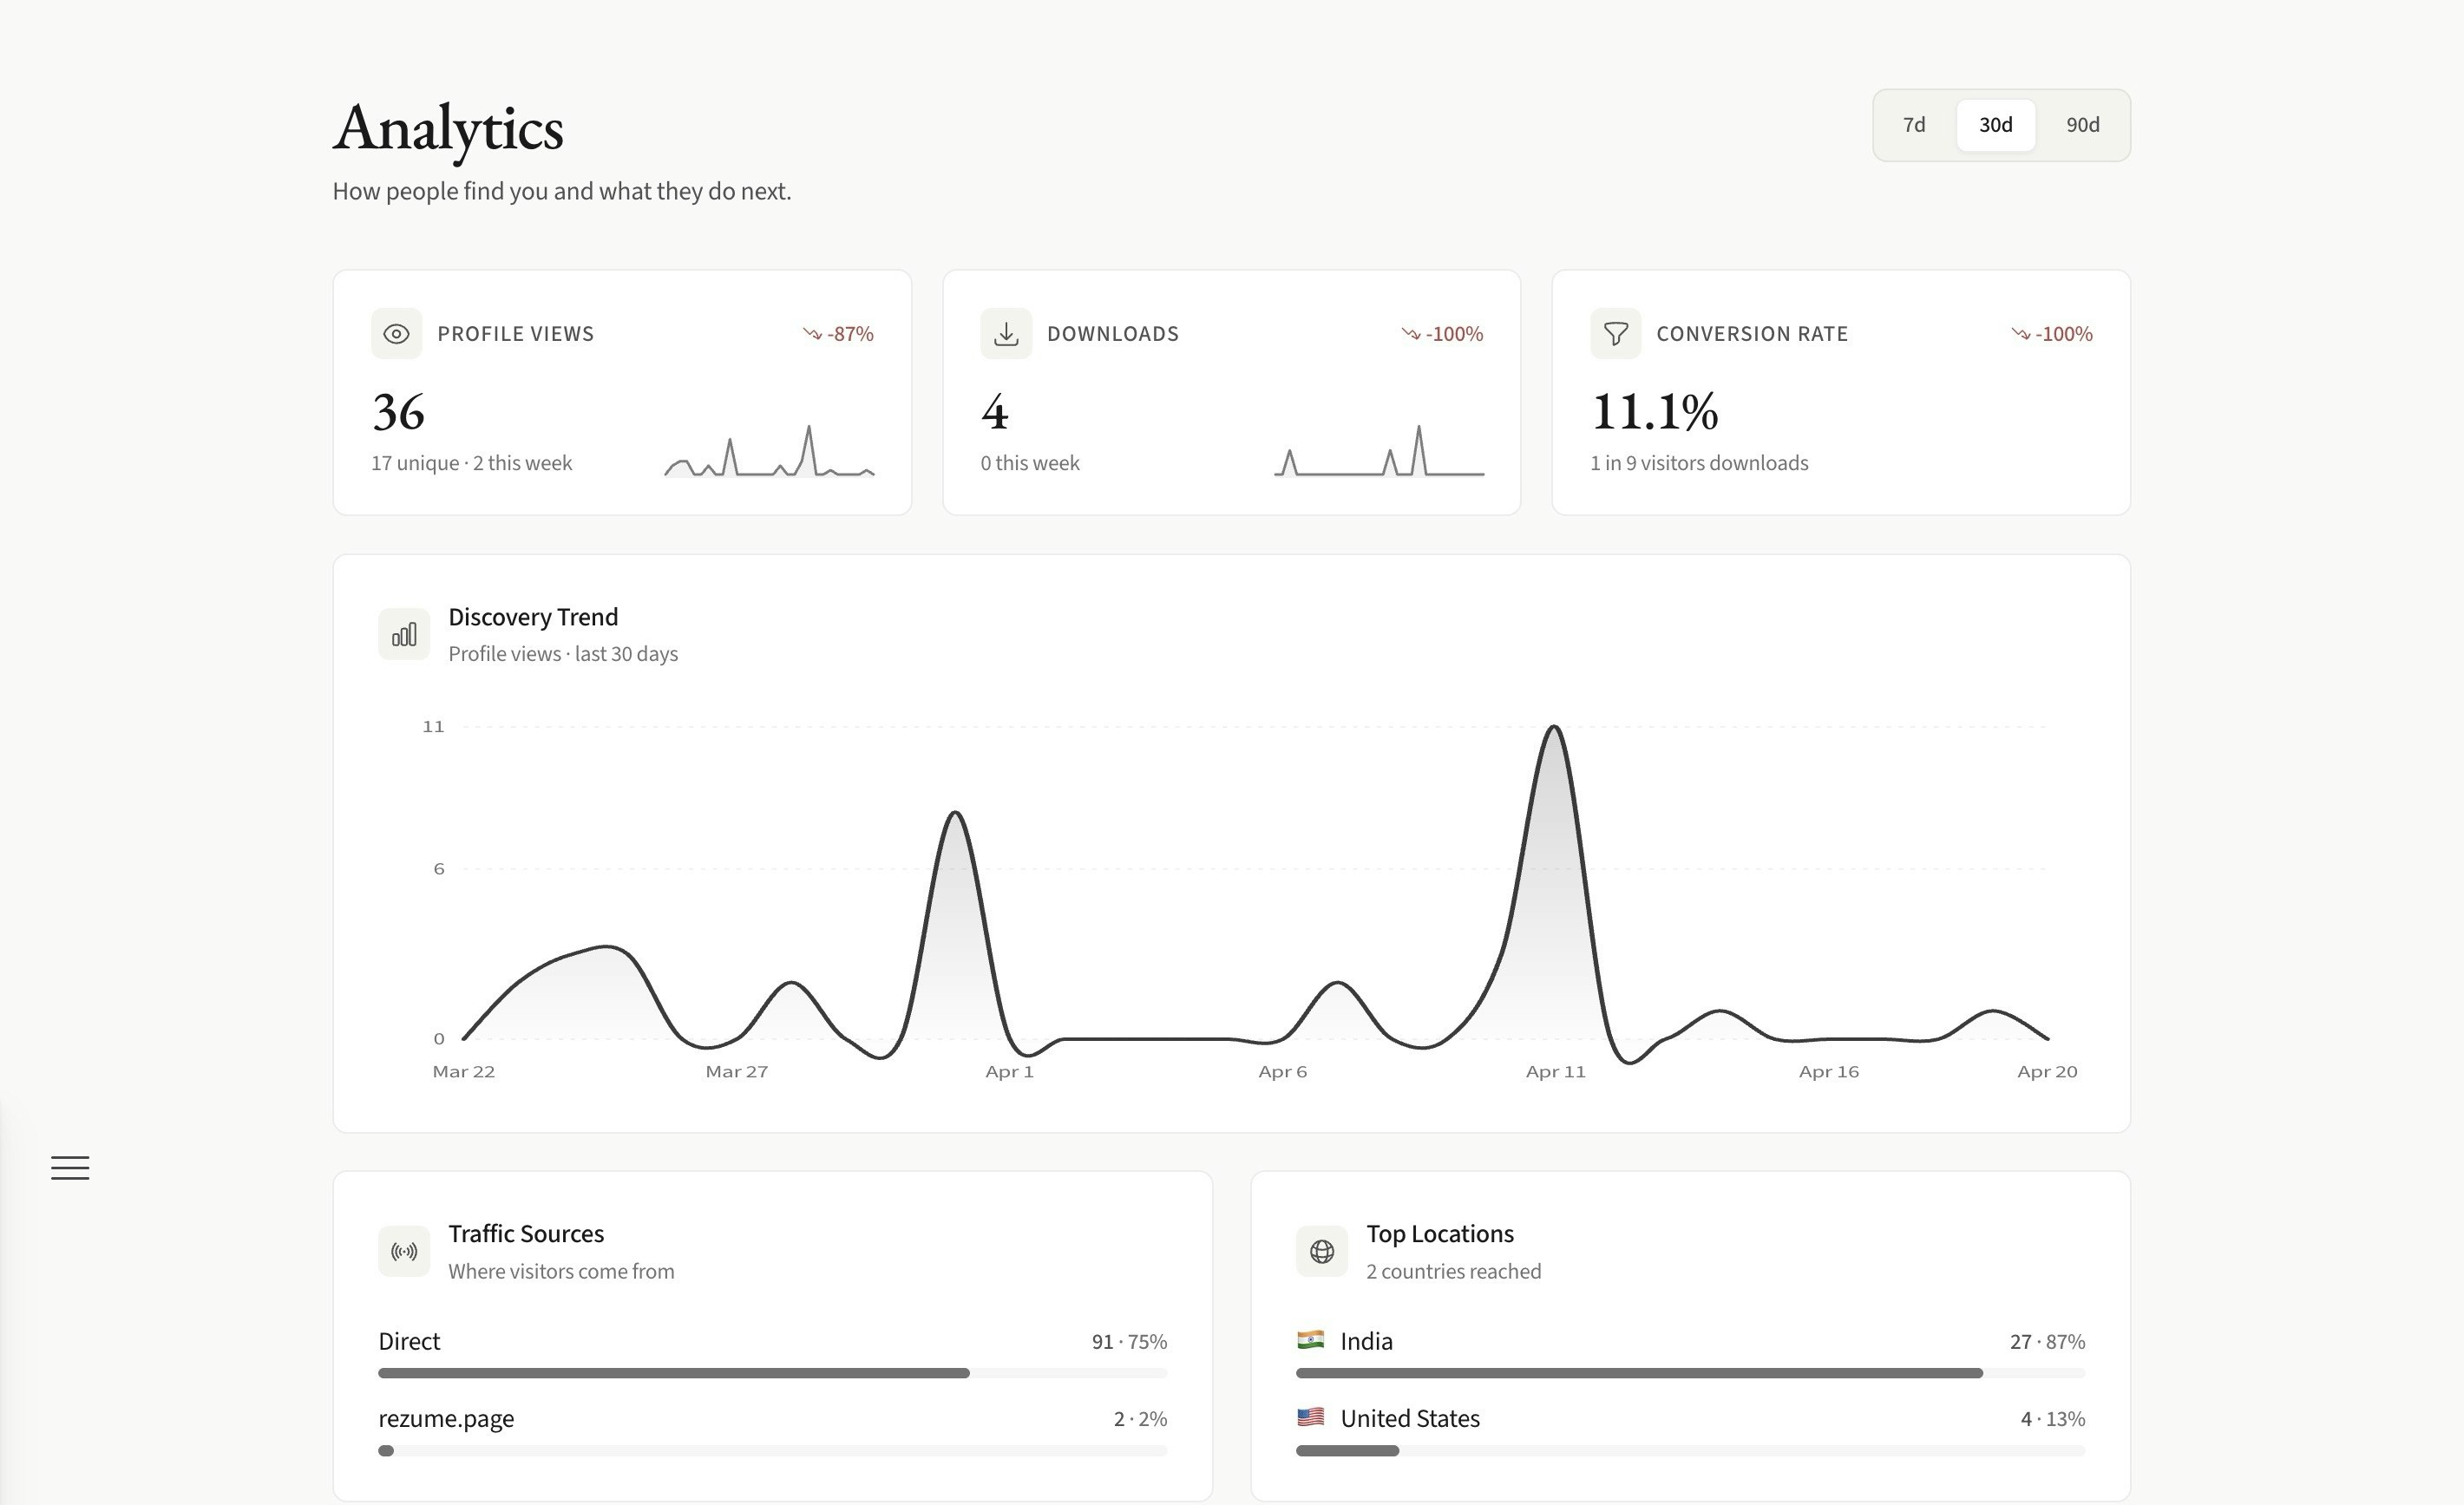2464x1505 pixels.
Task: Click the eye icon on Profile Views
Action: point(396,334)
